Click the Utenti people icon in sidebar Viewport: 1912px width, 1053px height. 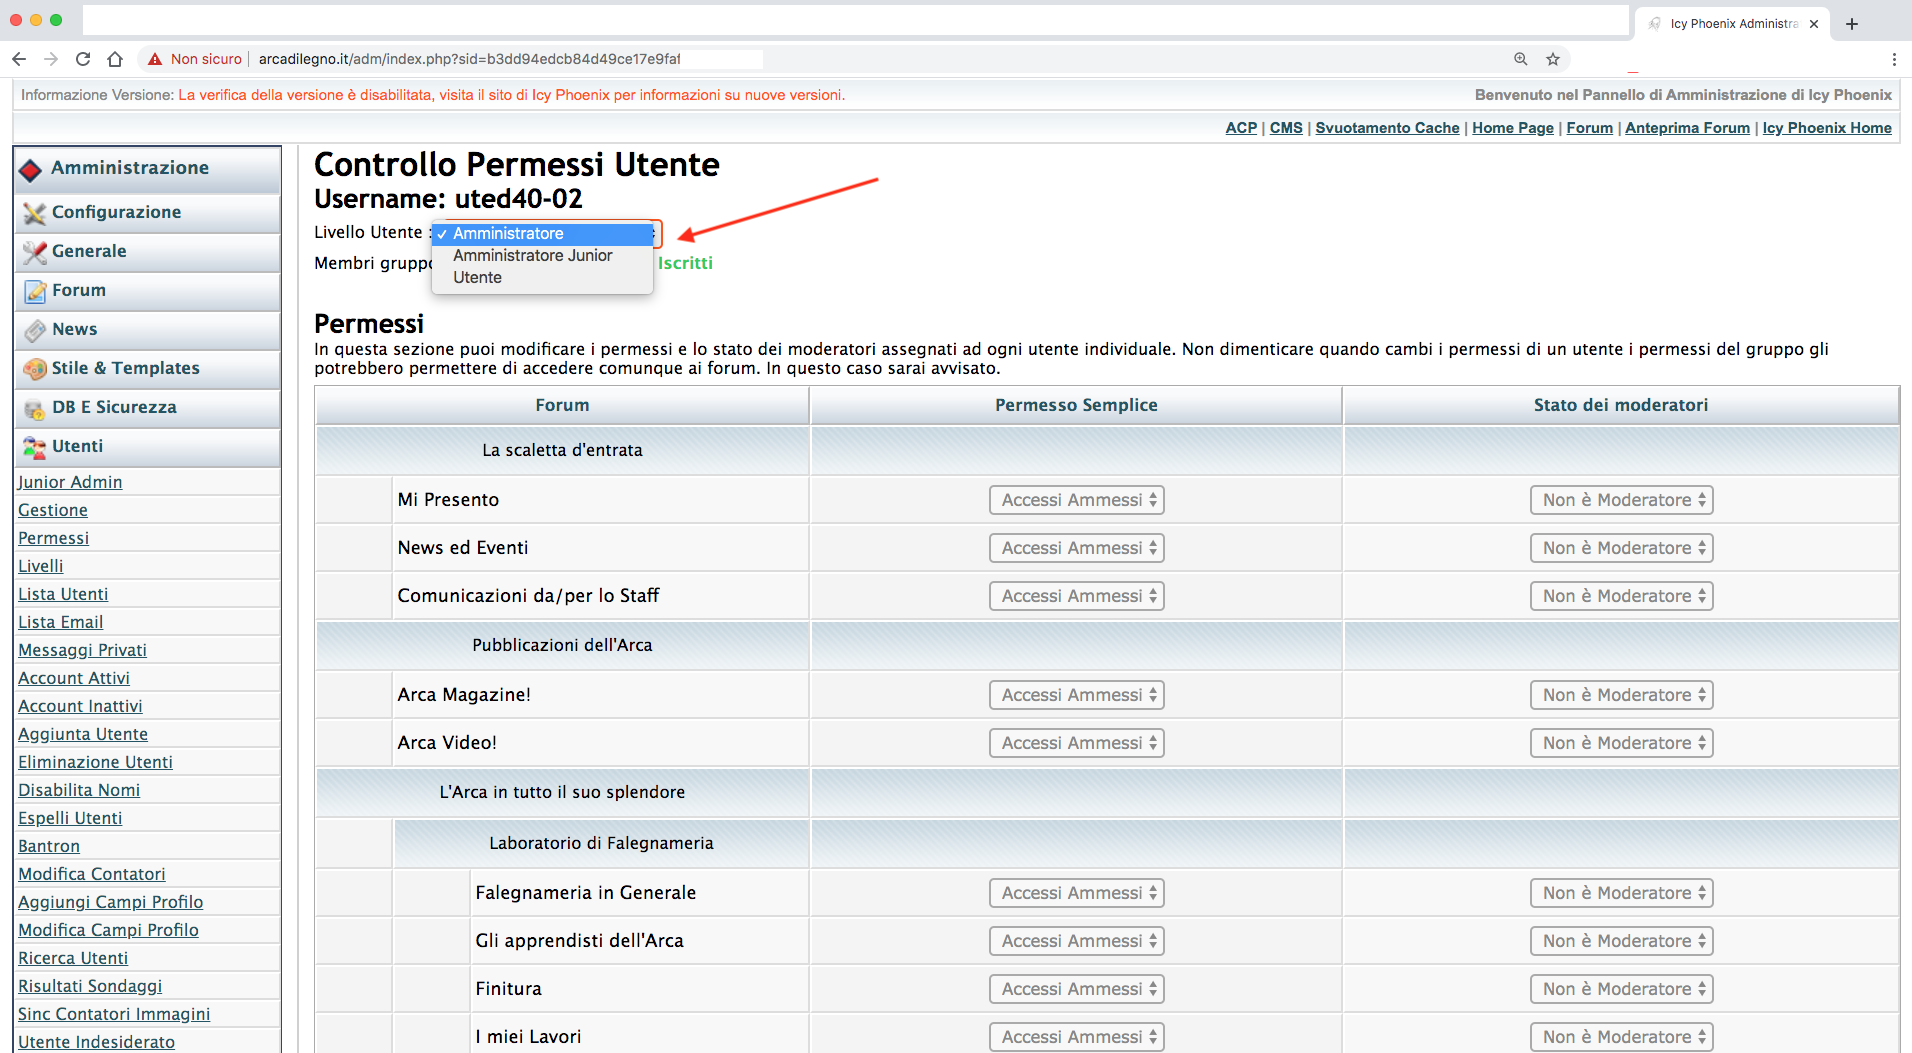pos(34,447)
